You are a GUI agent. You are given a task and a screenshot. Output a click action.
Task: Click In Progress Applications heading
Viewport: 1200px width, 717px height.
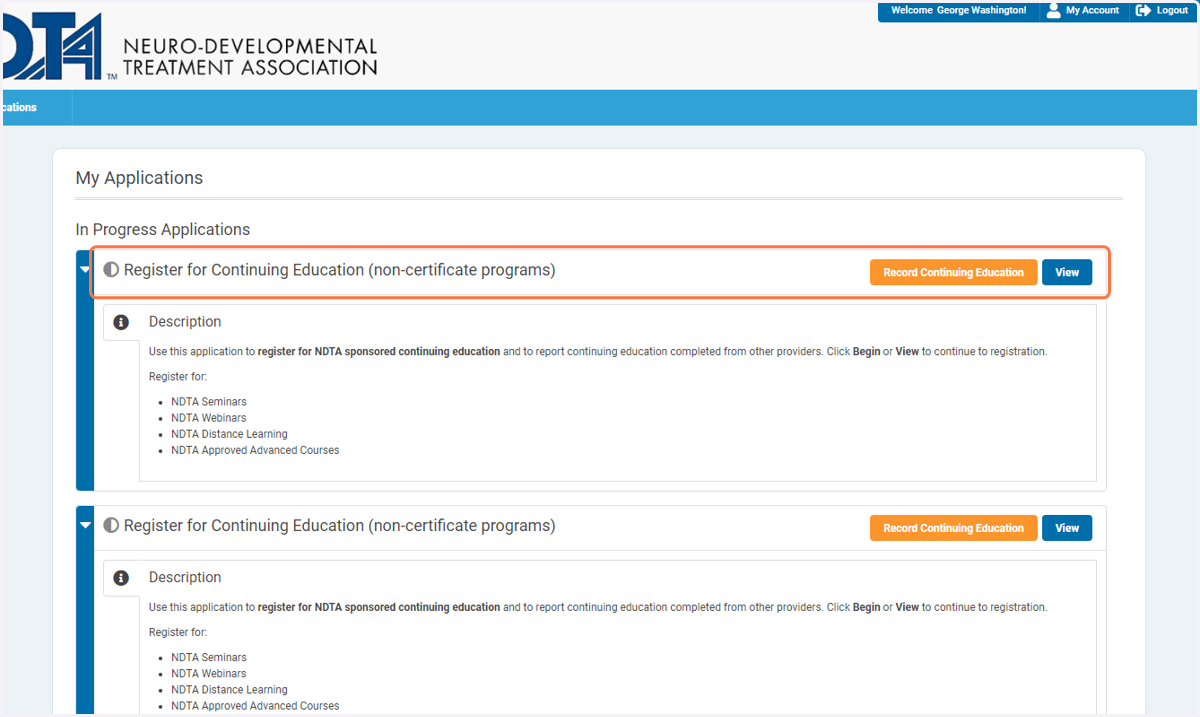[163, 230]
